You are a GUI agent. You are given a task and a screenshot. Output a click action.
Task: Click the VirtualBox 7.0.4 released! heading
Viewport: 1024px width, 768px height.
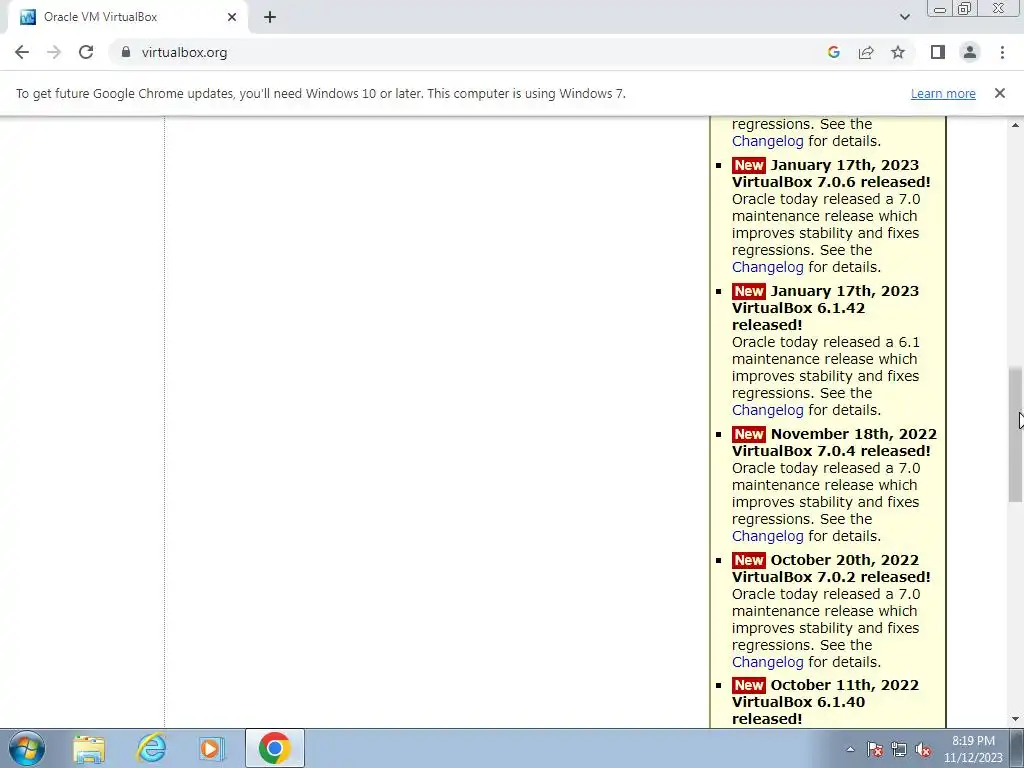pos(831,451)
